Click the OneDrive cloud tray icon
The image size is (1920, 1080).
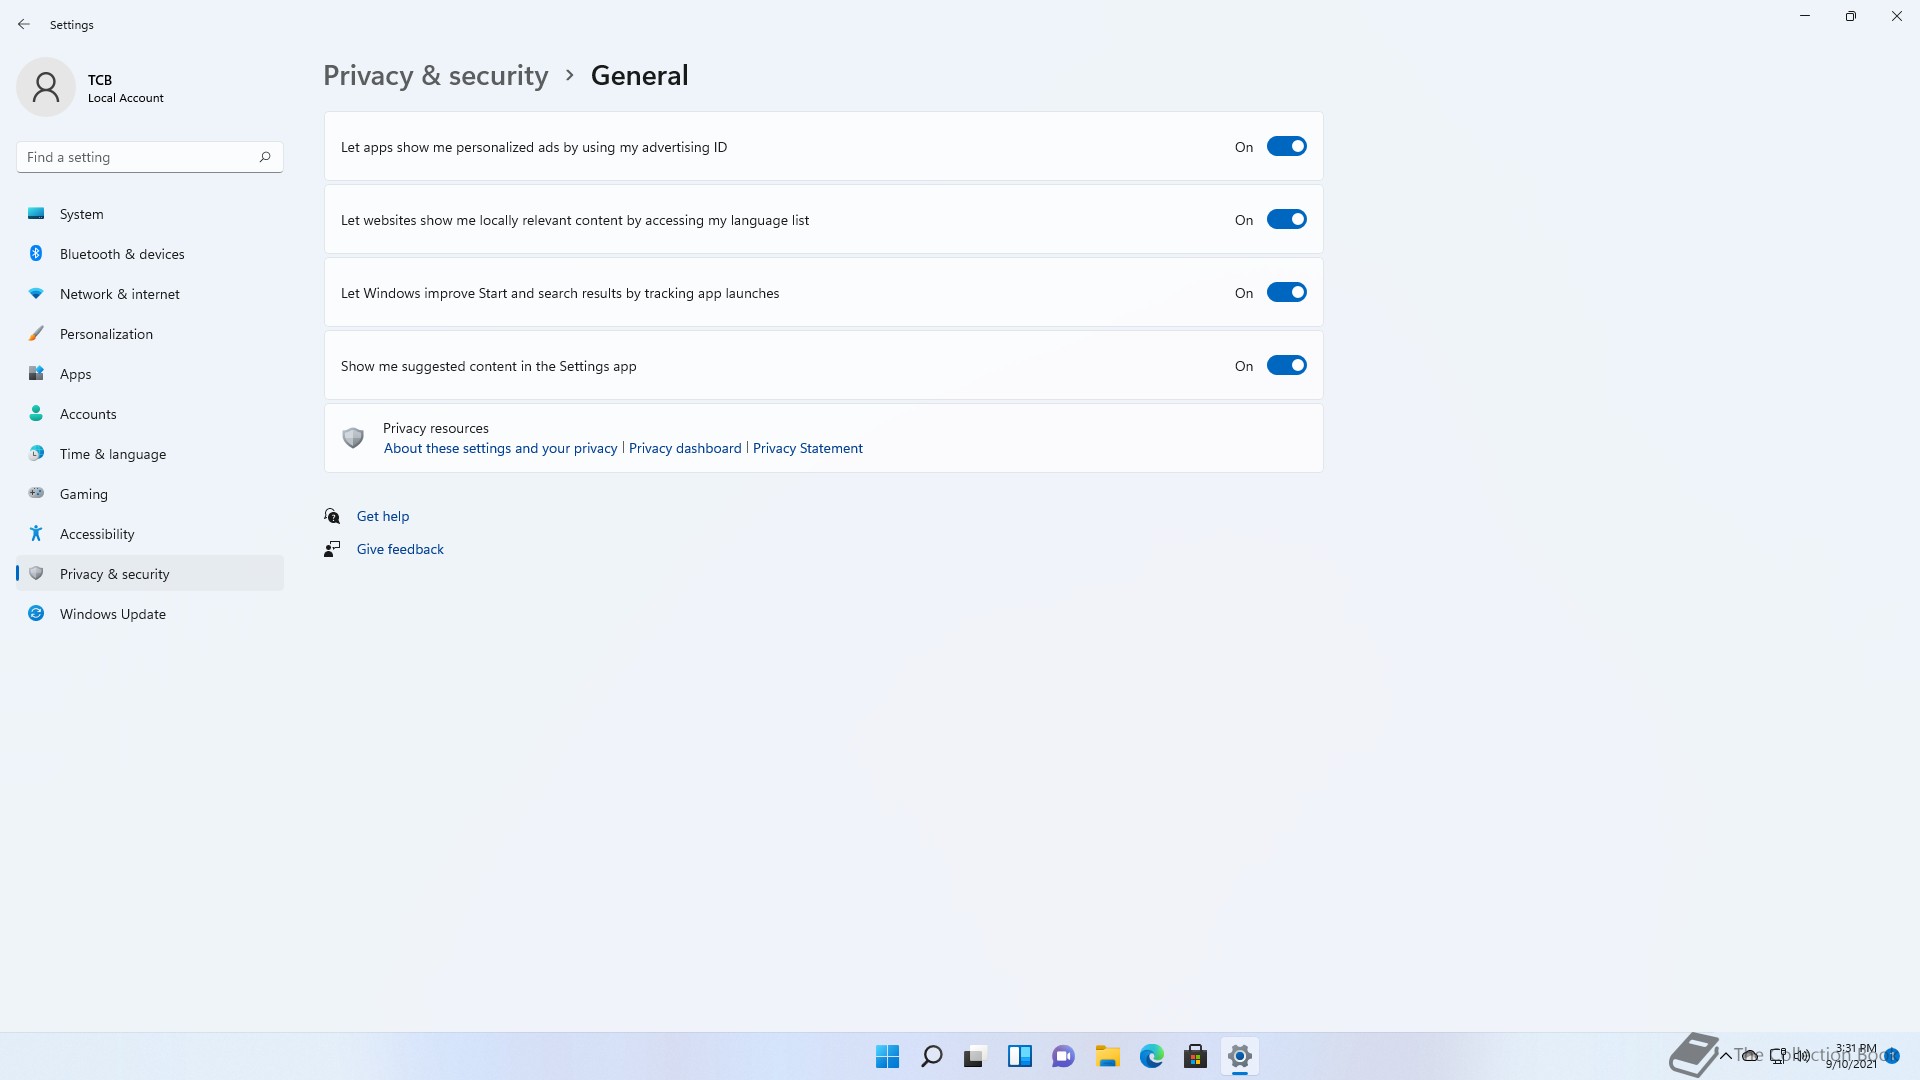1751,1055
